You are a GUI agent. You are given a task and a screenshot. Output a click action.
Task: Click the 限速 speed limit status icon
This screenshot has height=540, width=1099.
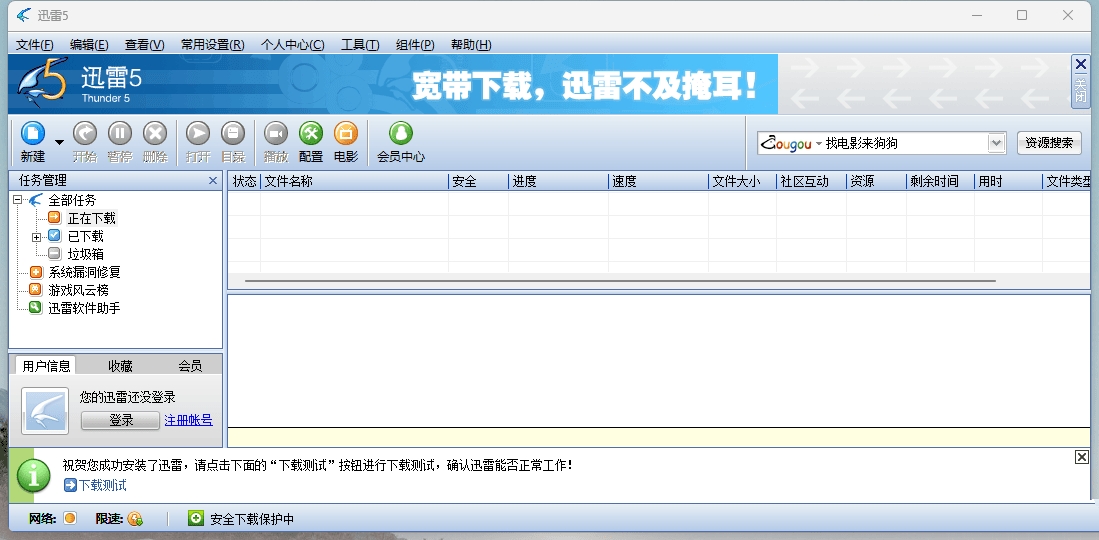(x=135, y=519)
